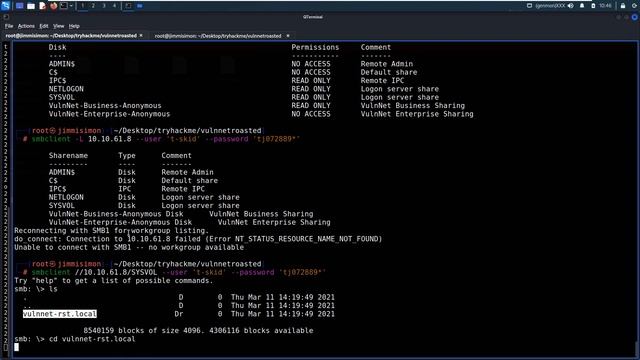Click the Permissions column header
Image resolution: width=640 pixels, height=360 pixels.
[315, 47]
